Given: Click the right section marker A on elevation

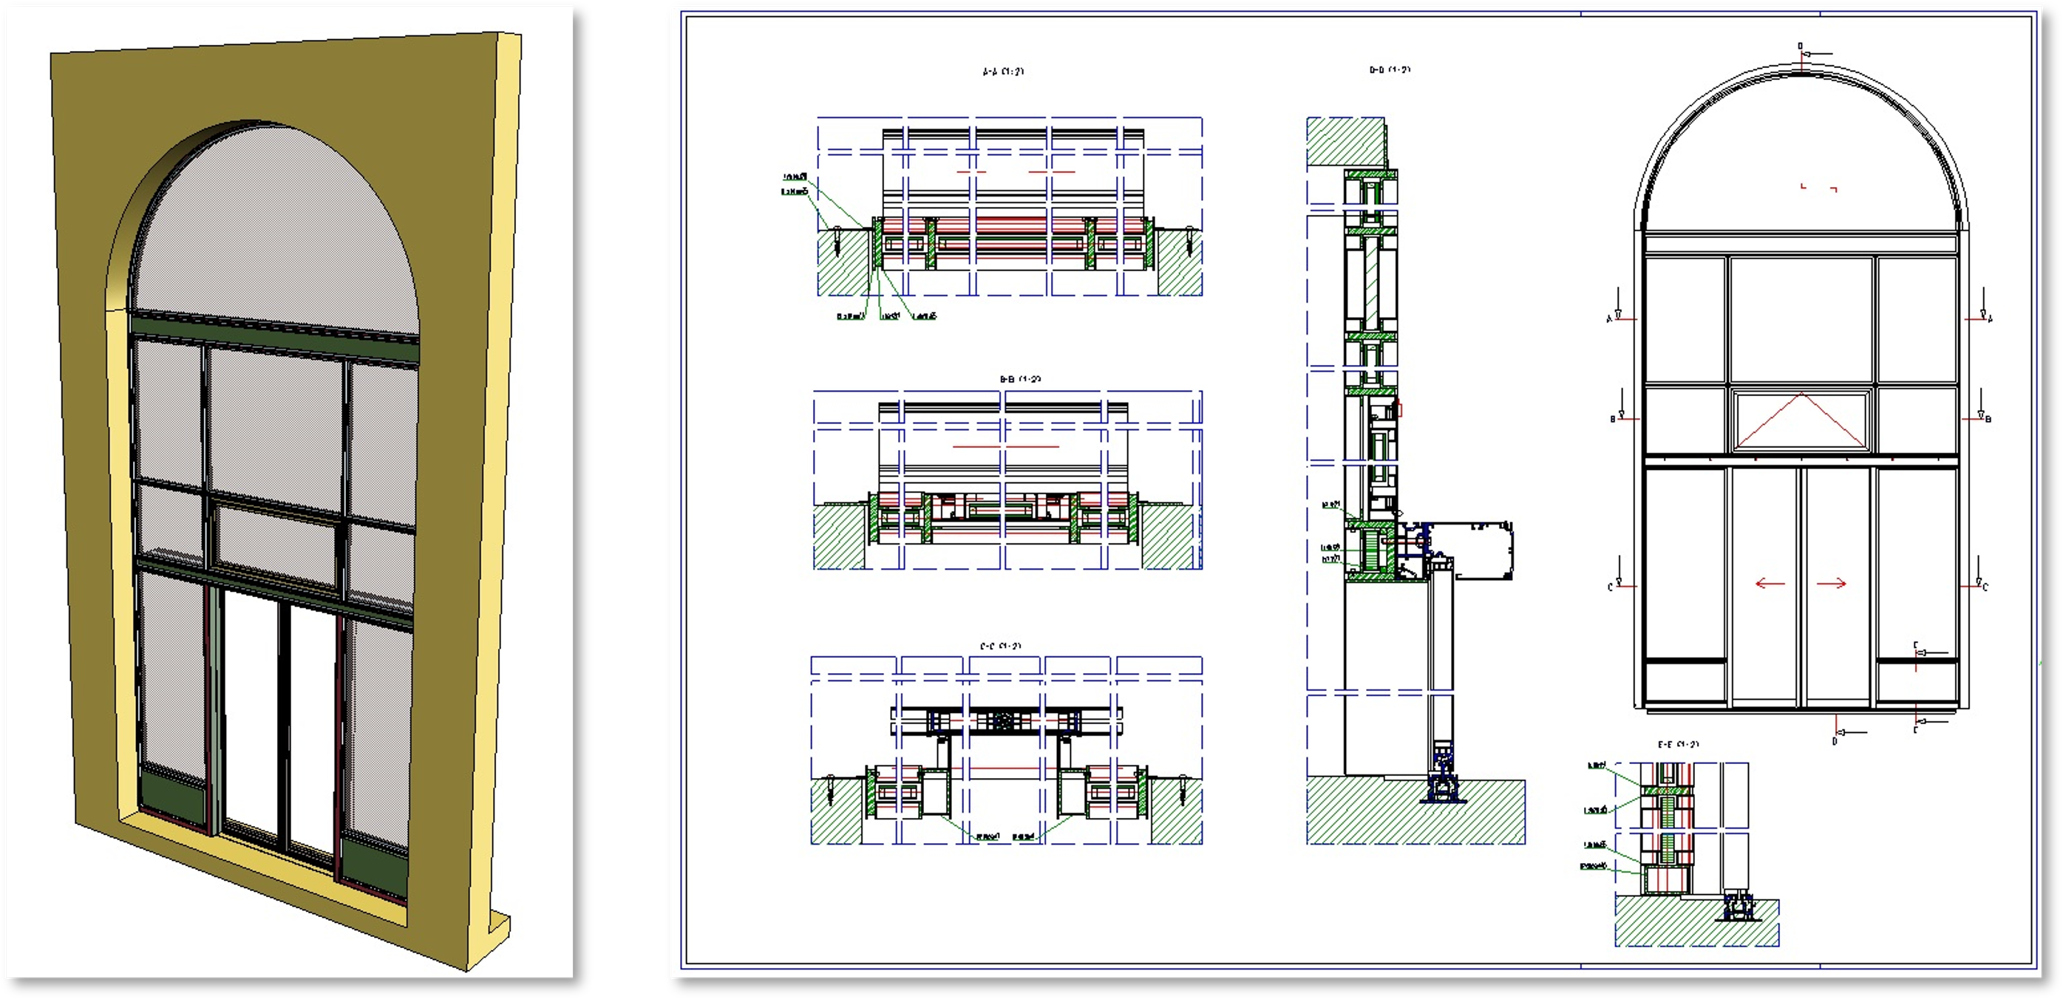Looking at the screenshot, I should click(x=1981, y=306).
